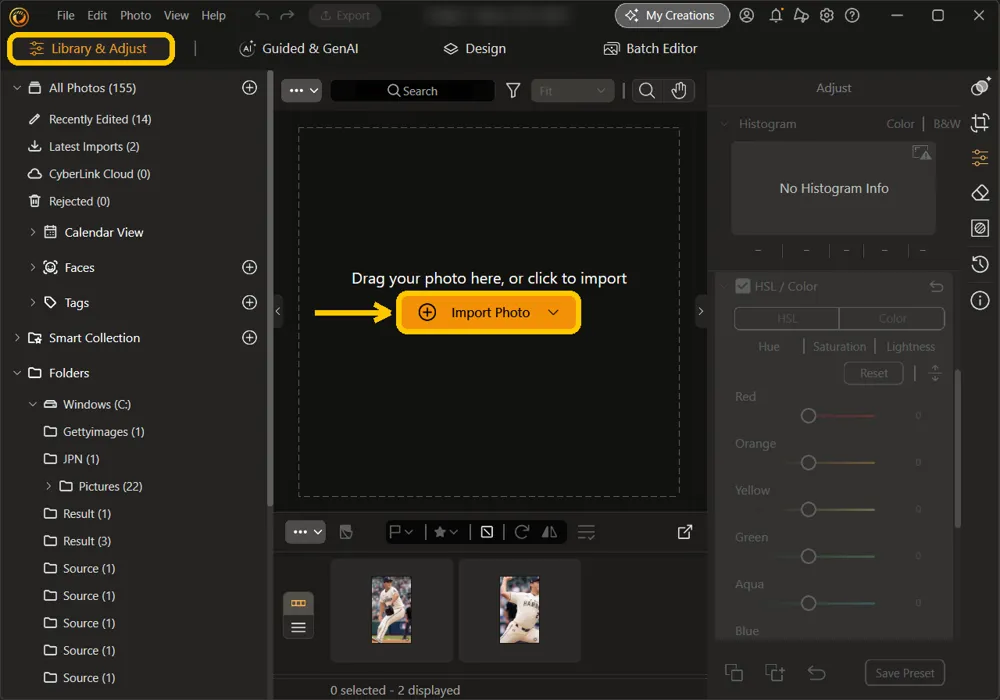Expand the Calendar View tree
The height and width of the screenshot is (700, 1000).
pyautogui.click(x=33, y=232)
